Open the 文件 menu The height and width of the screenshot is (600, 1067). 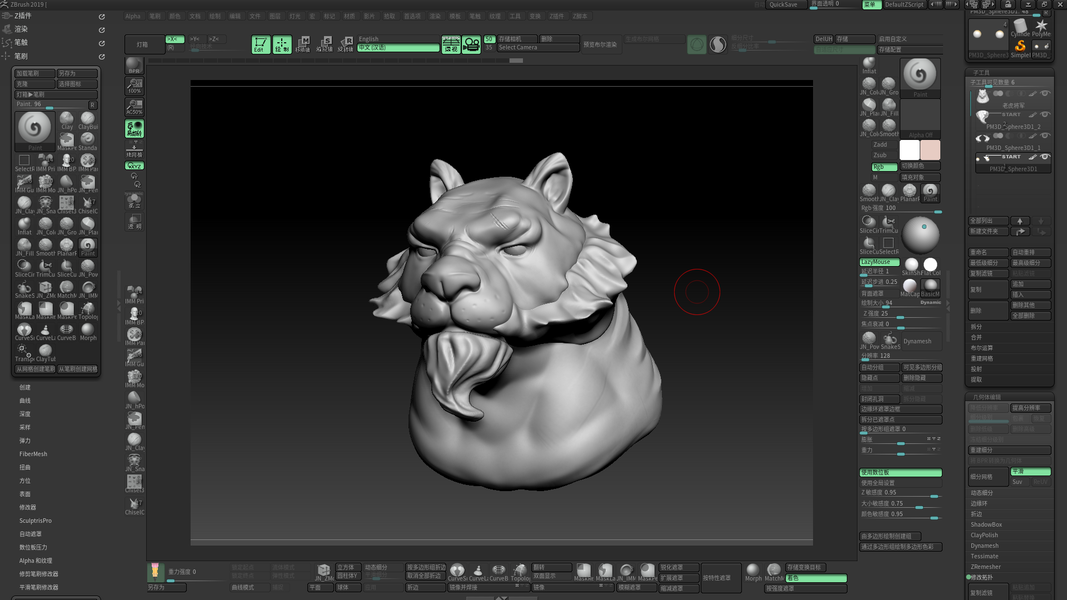[255, 16]
